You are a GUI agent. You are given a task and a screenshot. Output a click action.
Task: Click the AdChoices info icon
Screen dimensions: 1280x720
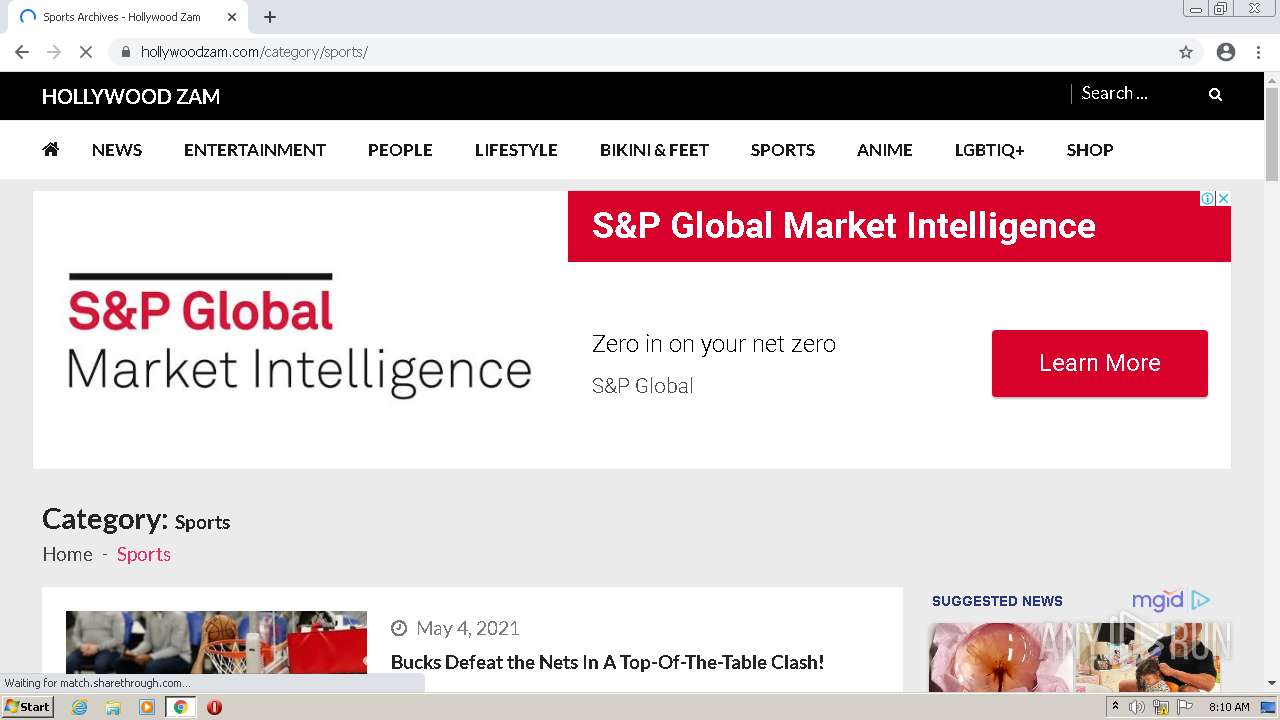(x=1207, y=198)
